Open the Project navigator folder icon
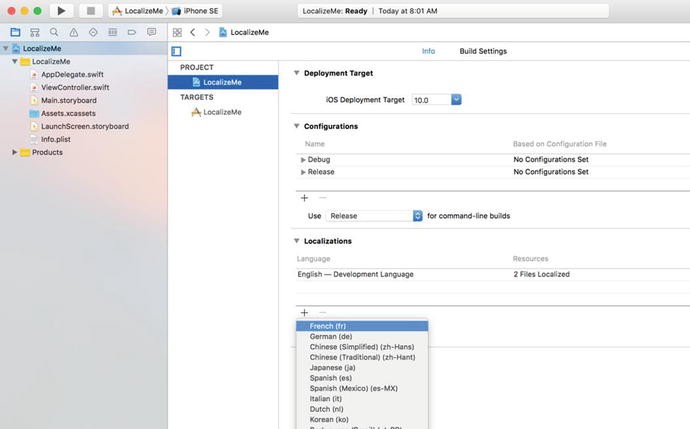The height and width of the screenshot is (429, 690). [15, 32]
